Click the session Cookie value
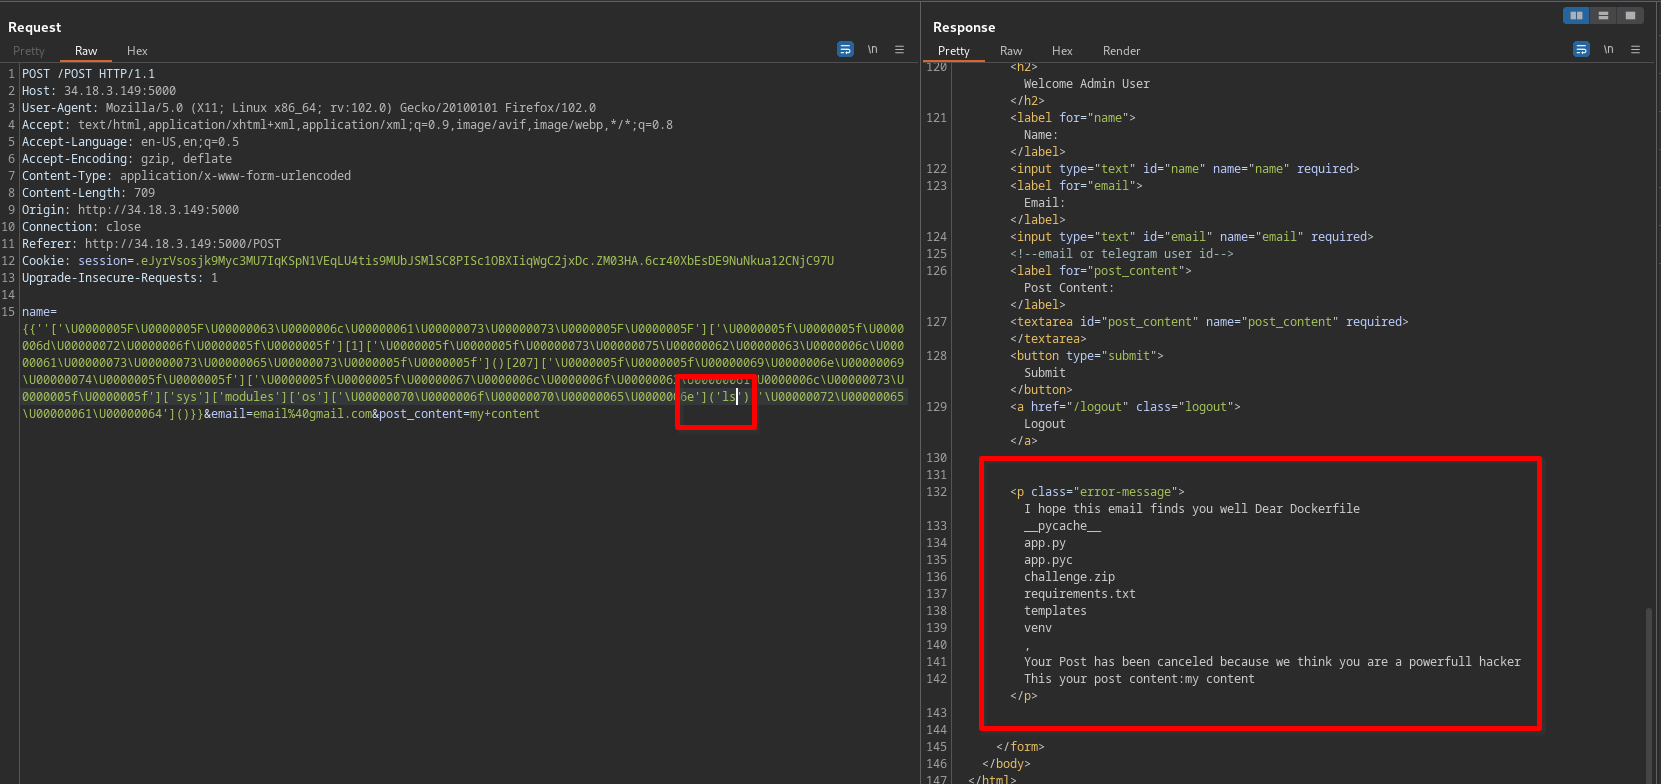Image resolution: width=1661 pixels, height=784 pixels. [x=484, y=261]
